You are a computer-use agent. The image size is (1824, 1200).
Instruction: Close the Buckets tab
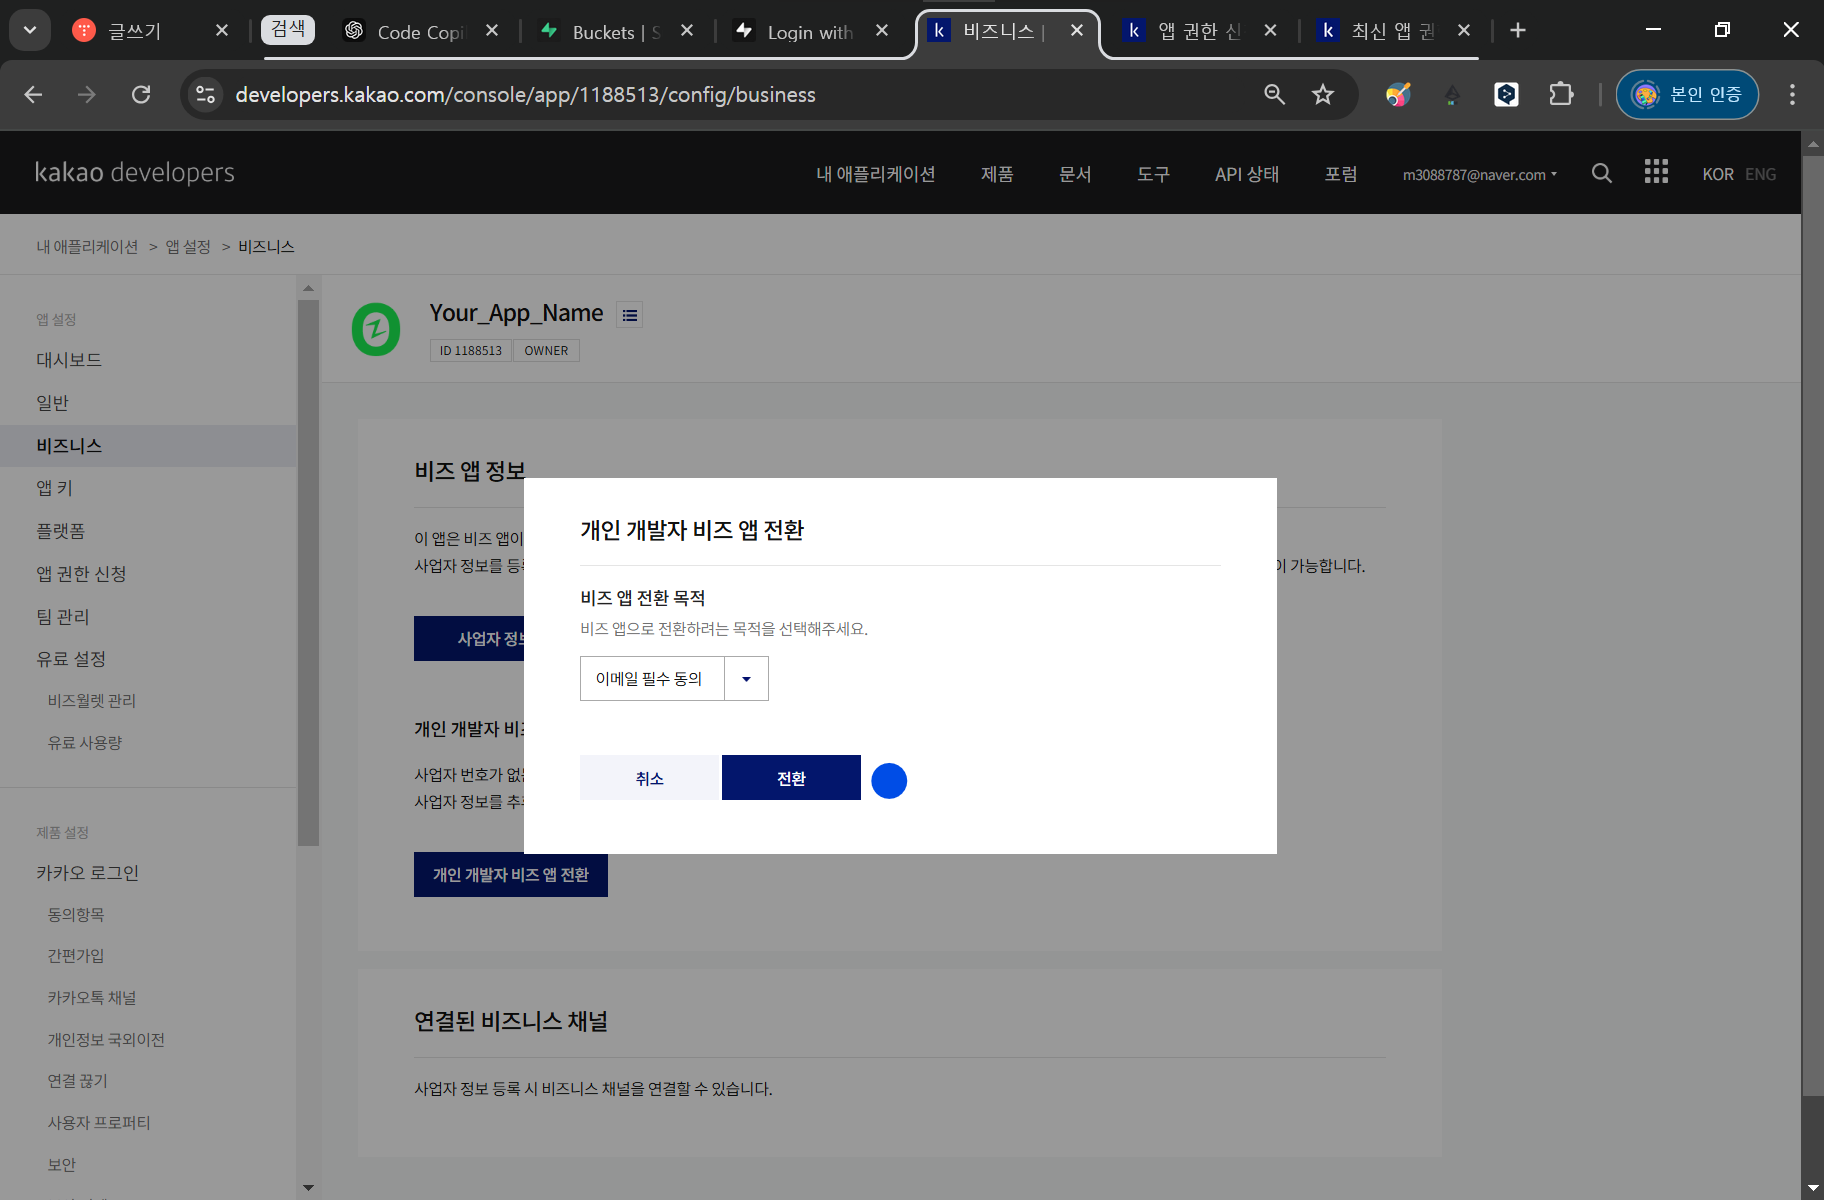(687, 31)
